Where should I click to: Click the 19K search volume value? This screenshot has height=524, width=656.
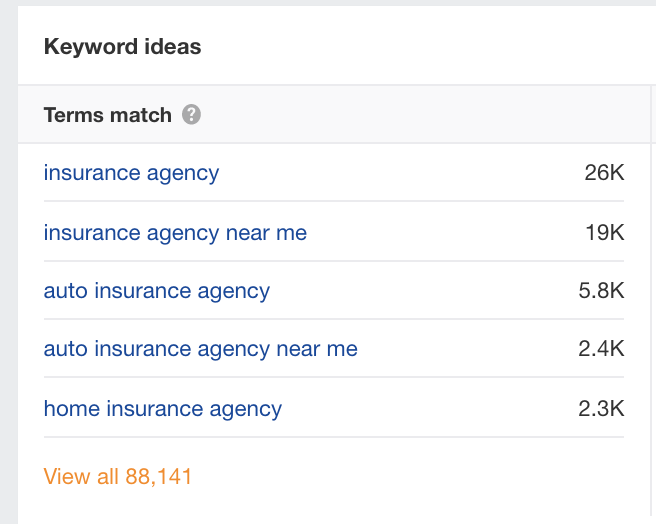coord(605,232)
